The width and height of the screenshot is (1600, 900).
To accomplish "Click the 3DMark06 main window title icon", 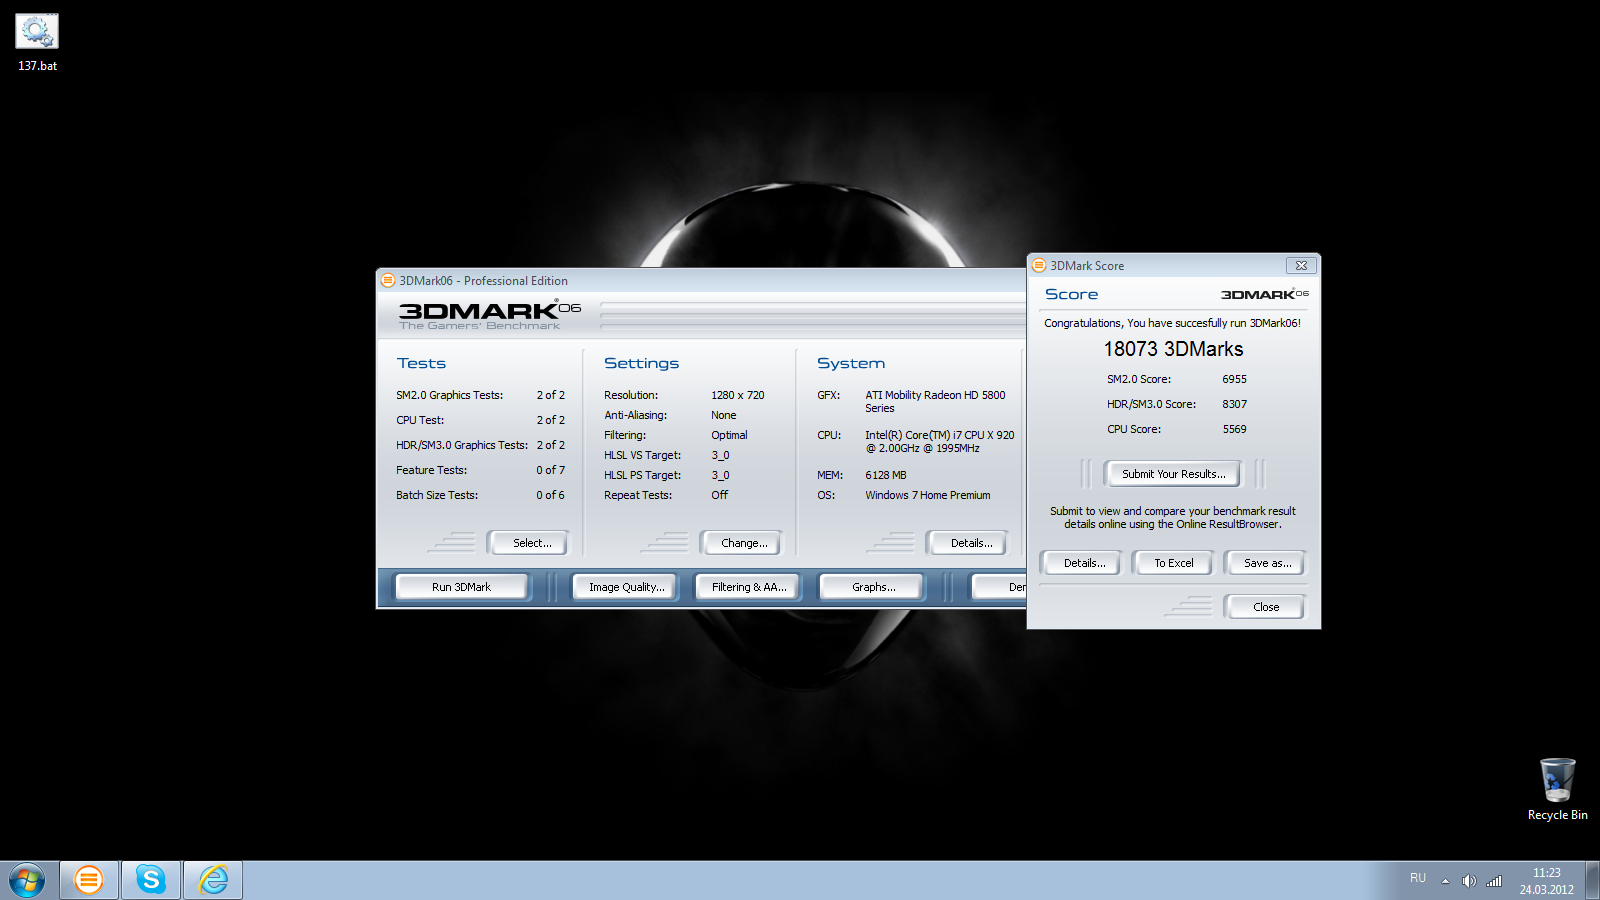I will point(388,280).
